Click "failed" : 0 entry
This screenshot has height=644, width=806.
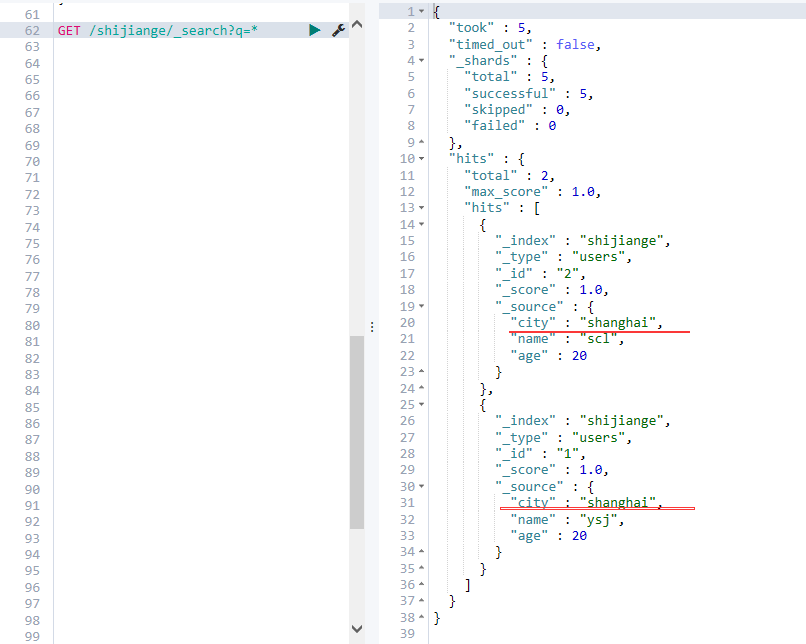[x=510, y=126]
